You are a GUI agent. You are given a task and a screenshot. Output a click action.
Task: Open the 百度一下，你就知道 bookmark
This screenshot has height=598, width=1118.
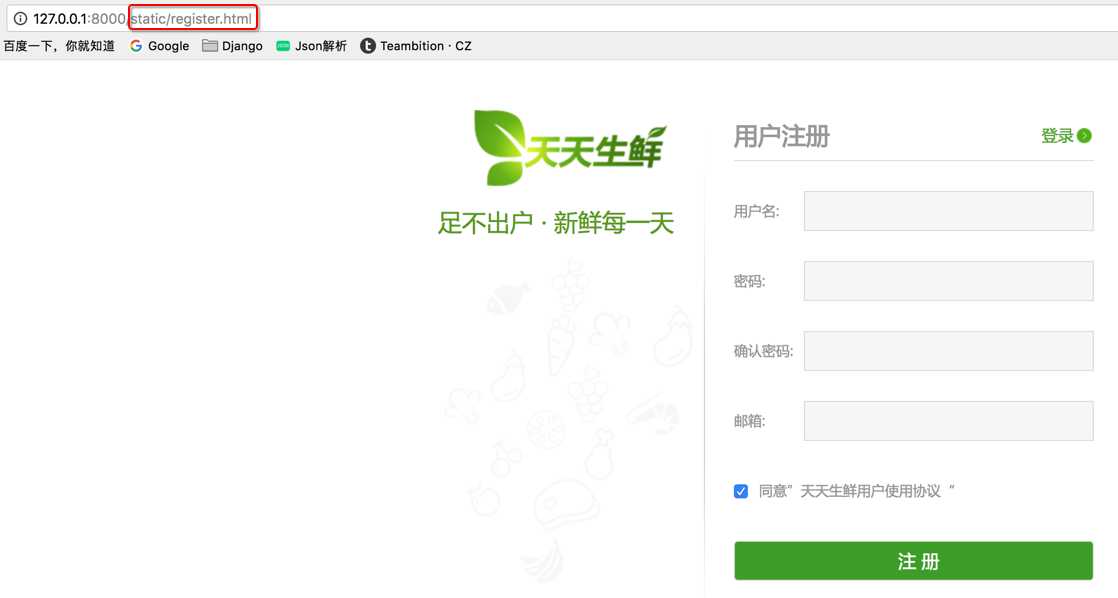point(57,45)
